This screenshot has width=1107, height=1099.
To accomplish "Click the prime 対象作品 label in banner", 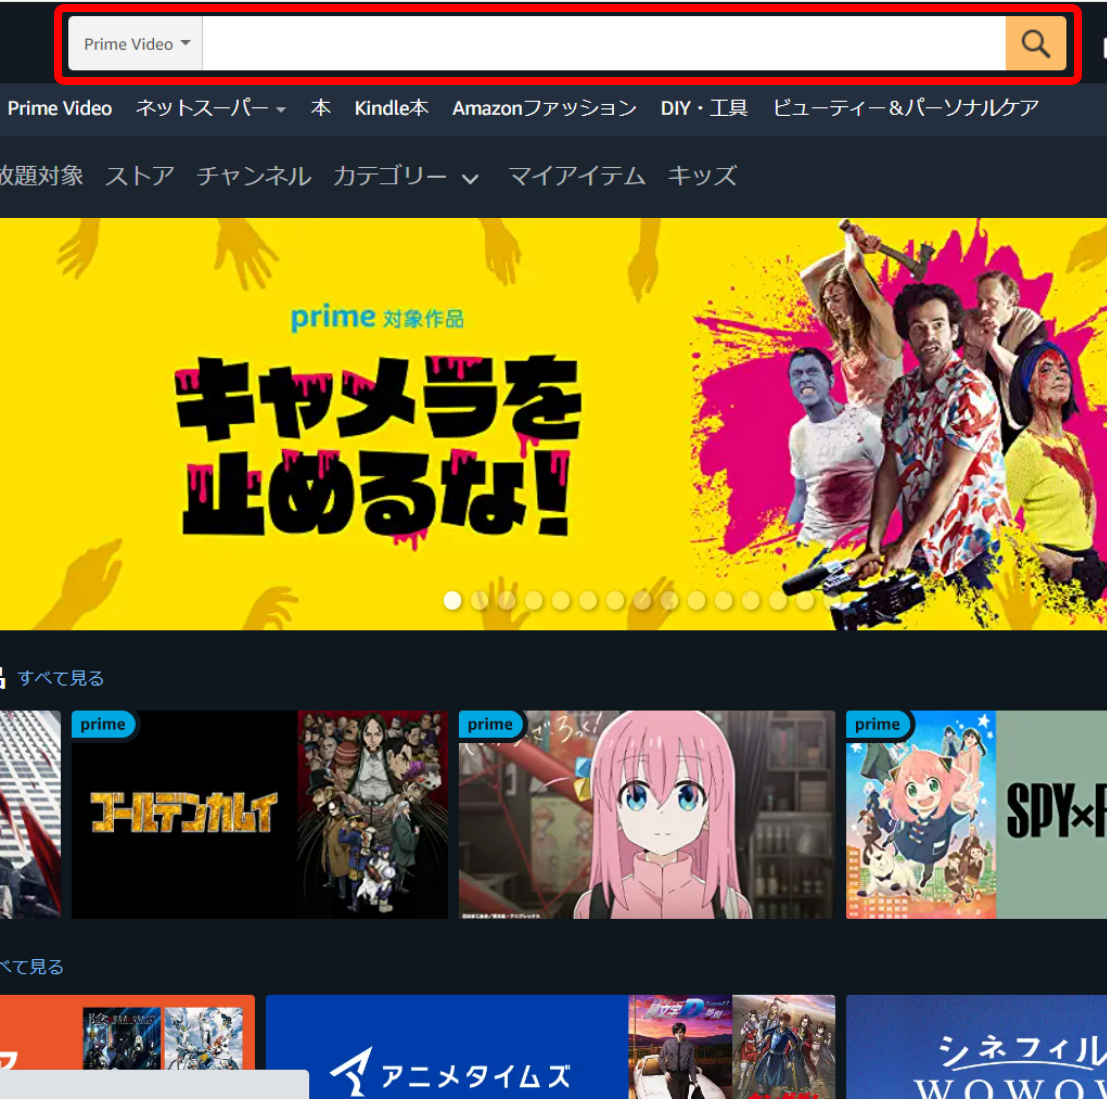I will 378,318.
